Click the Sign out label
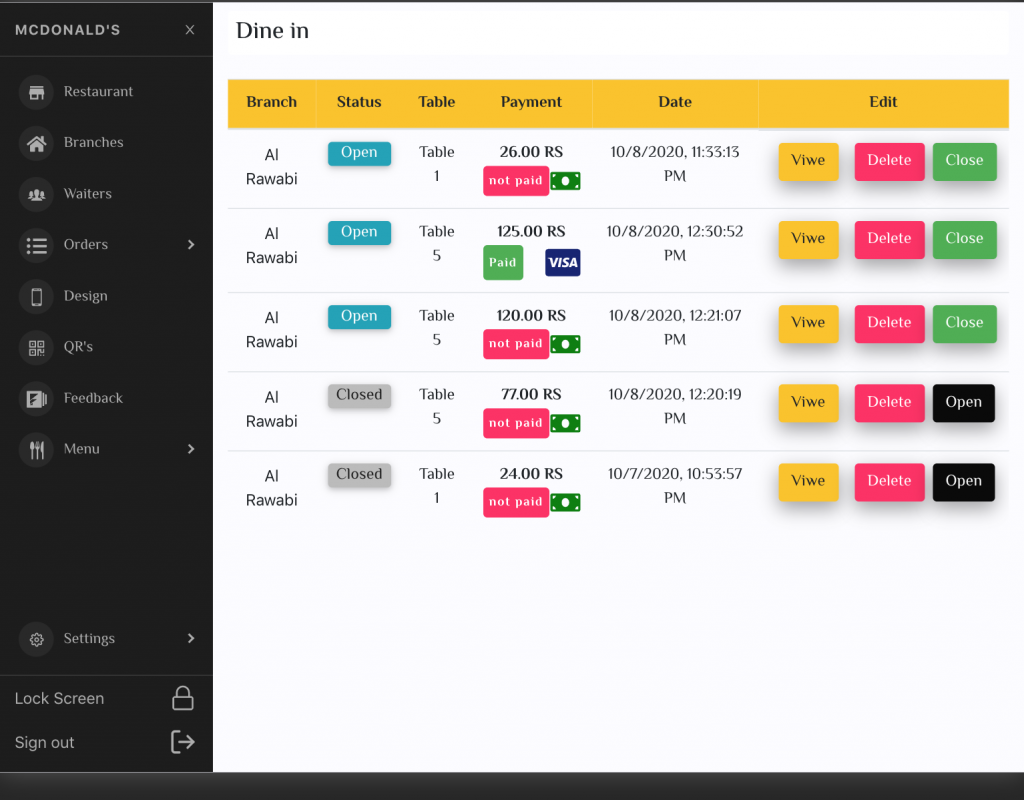1024x800 pixels. [44, 743]
